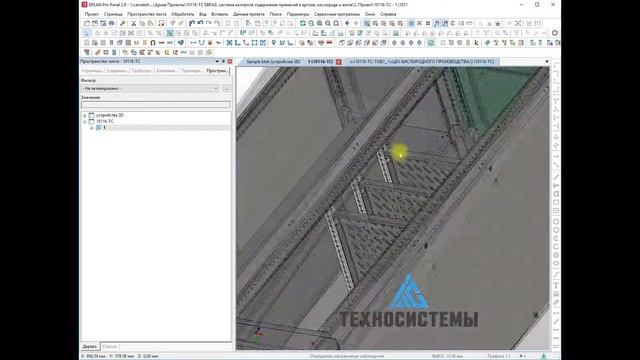Viewport: 640px width, 360px height.
Task: Expand the устройства 3D tree node
Action: (x=85, y=115)
